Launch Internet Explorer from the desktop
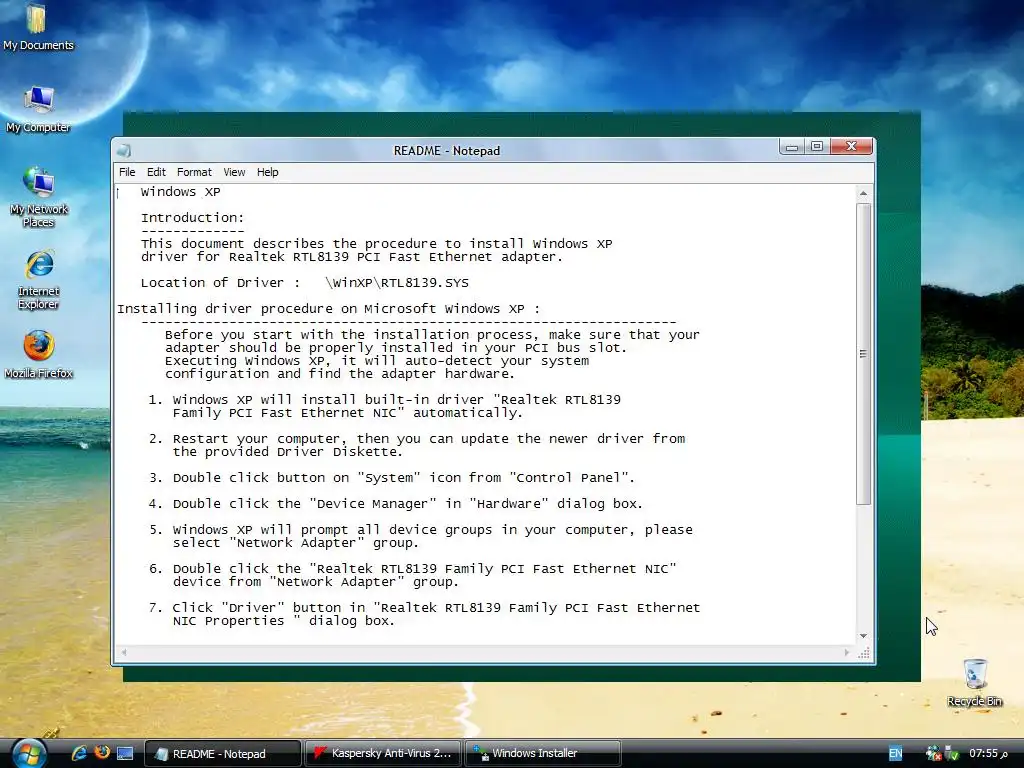Image resolution: width=1024 pixels, height=768 pixels. coord(39,279)
